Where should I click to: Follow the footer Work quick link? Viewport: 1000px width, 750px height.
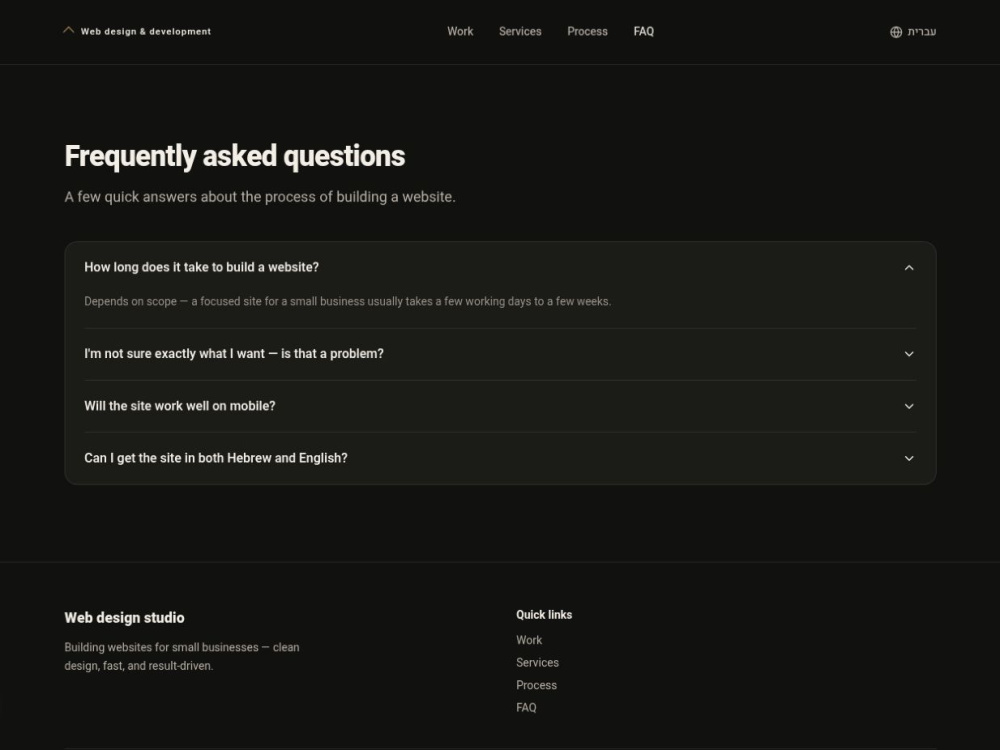point(529,640)
